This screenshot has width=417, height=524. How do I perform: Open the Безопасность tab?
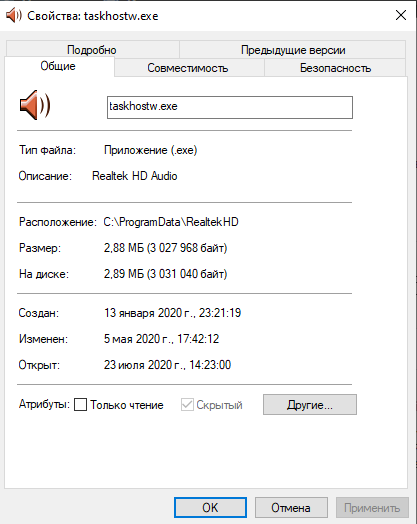coord(335,68)
